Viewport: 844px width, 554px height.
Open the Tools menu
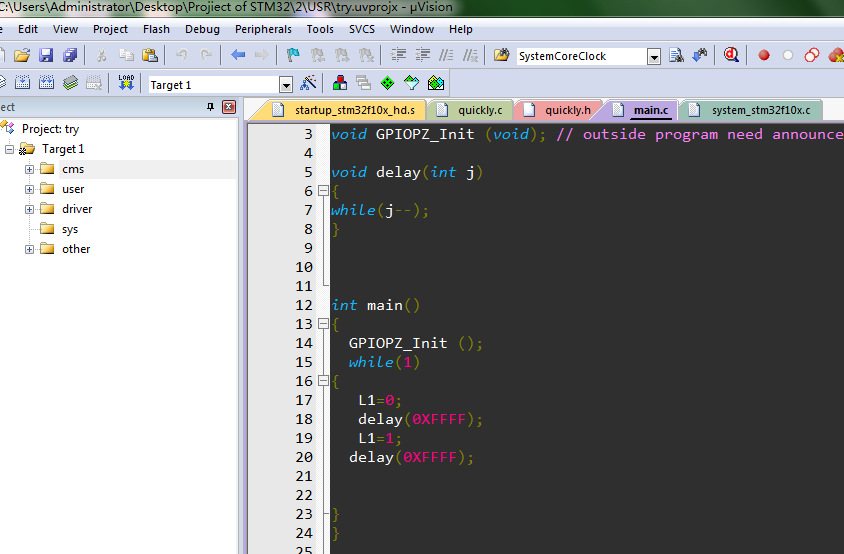320,29
